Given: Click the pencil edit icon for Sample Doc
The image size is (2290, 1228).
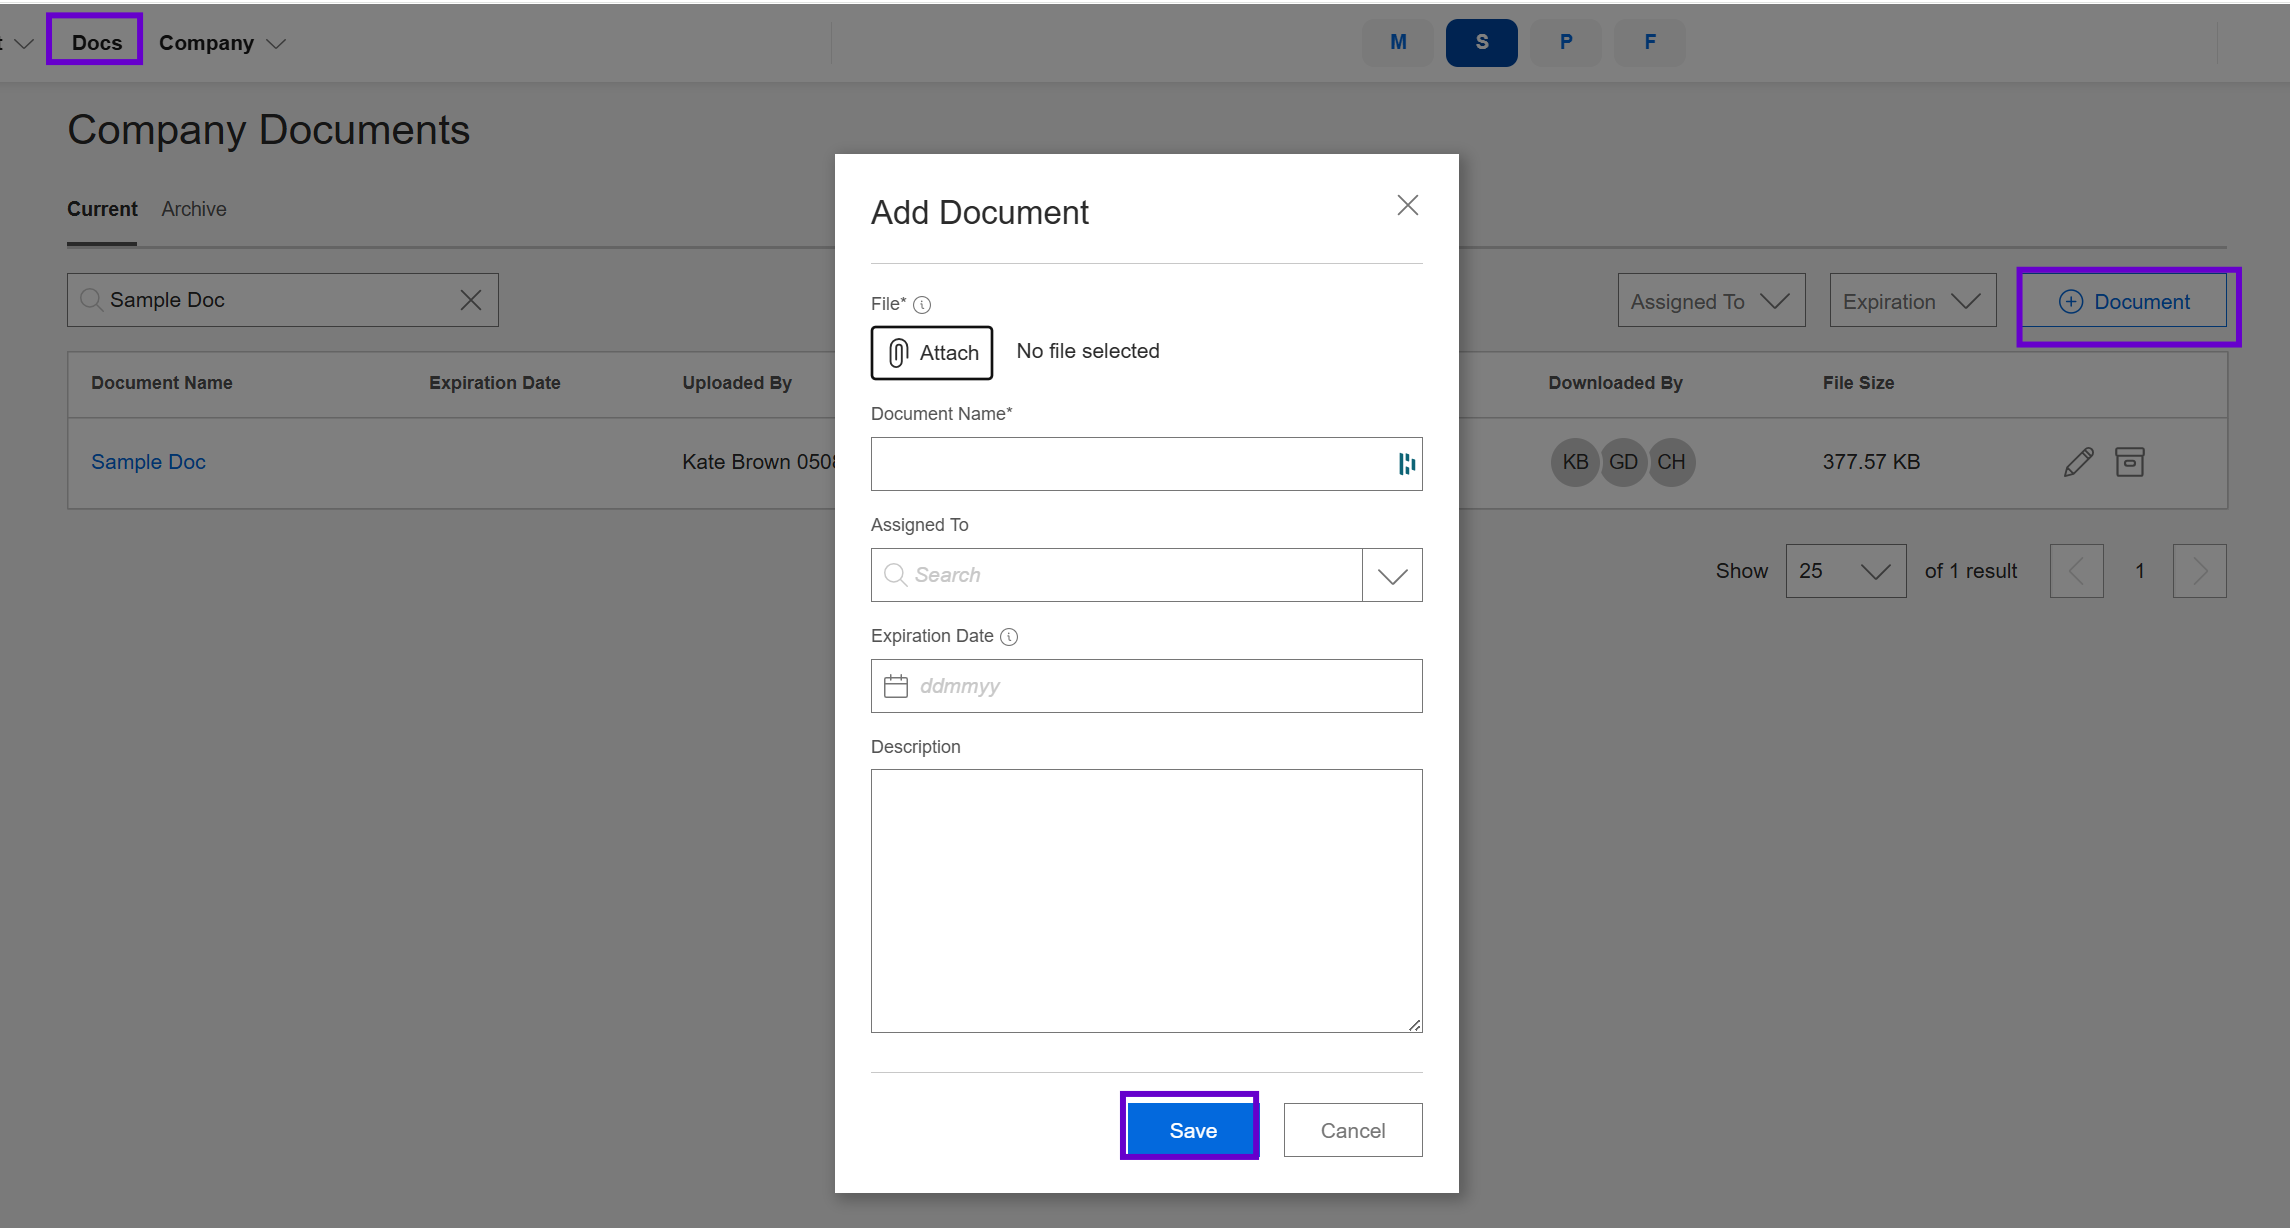Looking at the screenshot, I should tap(2078, 462).
